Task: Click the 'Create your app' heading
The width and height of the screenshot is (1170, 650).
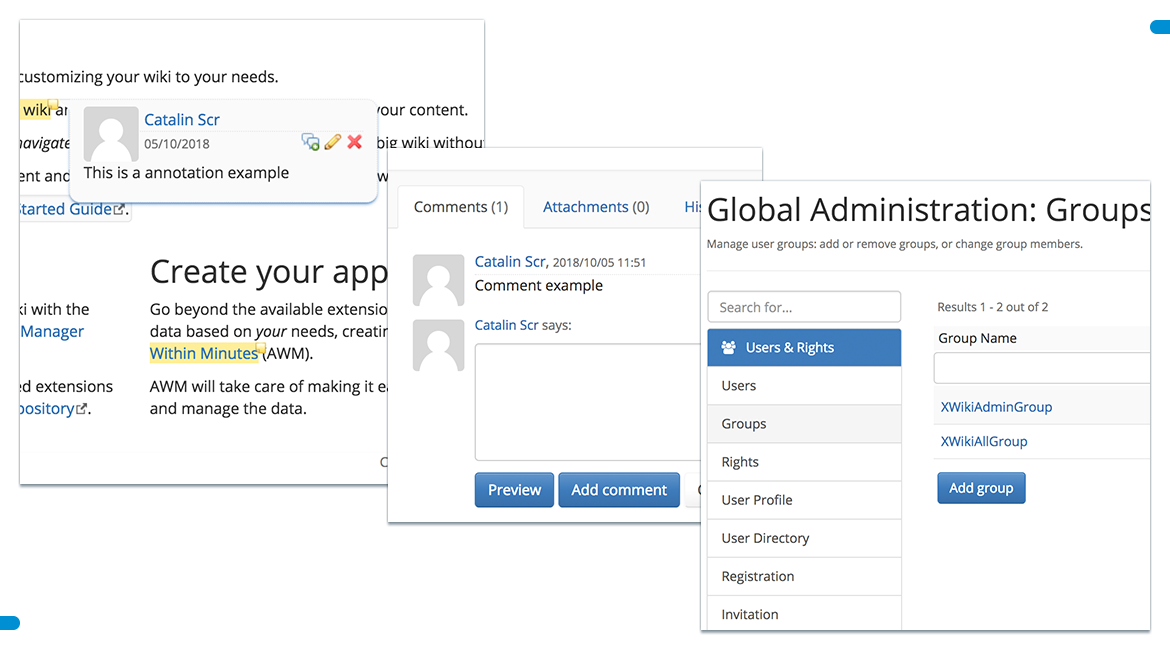Action: click(x=269, y=272)
